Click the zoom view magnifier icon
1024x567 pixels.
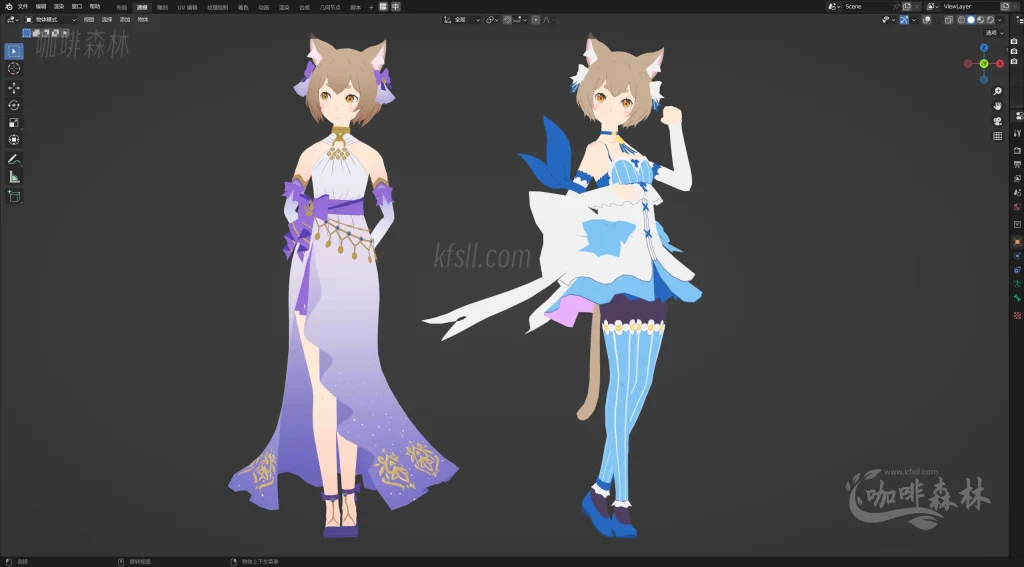pyautogui.click(x=997, y=91)
